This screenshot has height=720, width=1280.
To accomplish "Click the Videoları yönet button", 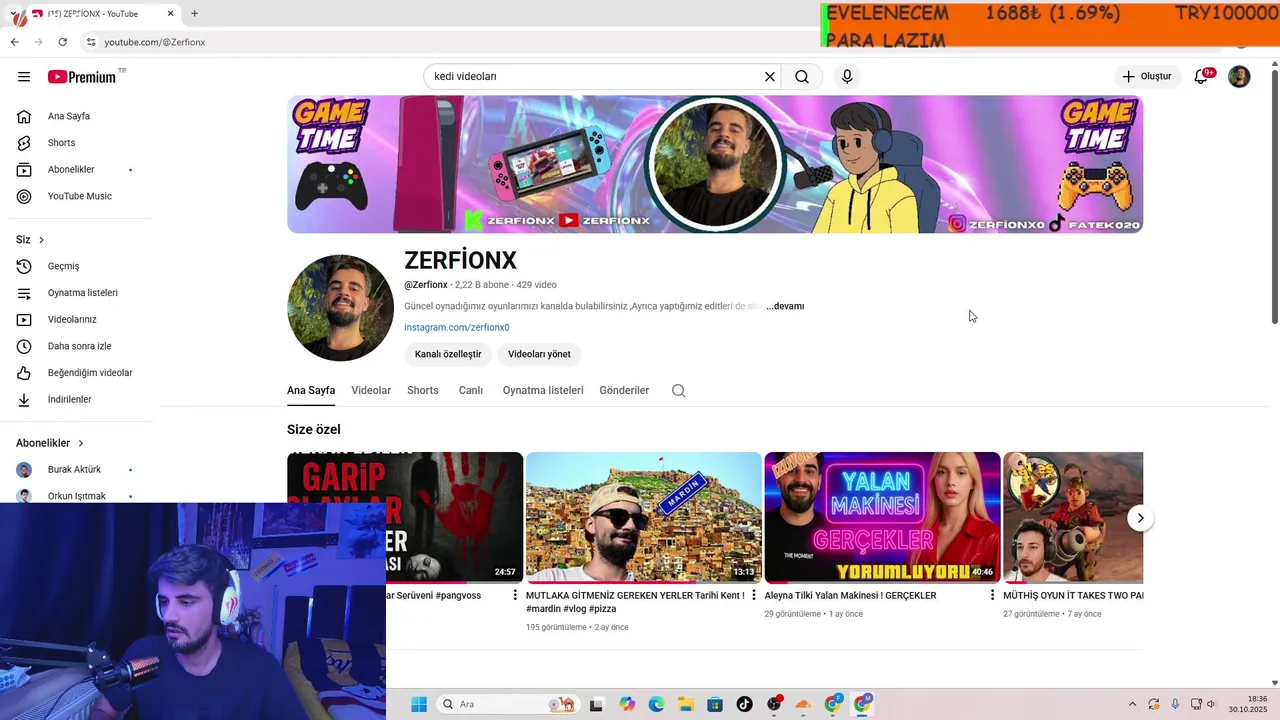I will coord(539,354).
